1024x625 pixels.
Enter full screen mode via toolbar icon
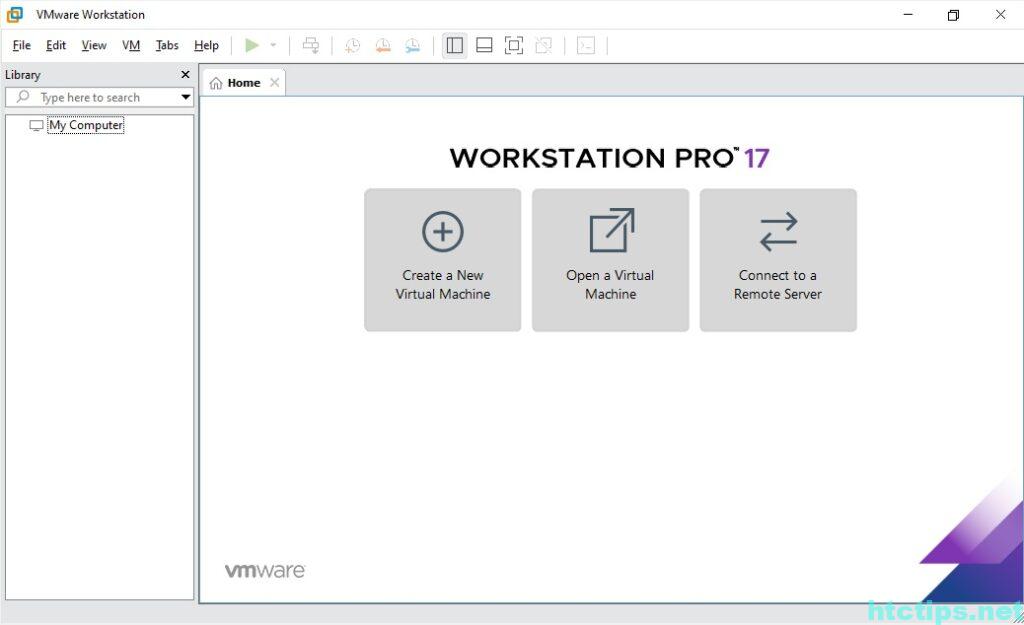(513, 45)
